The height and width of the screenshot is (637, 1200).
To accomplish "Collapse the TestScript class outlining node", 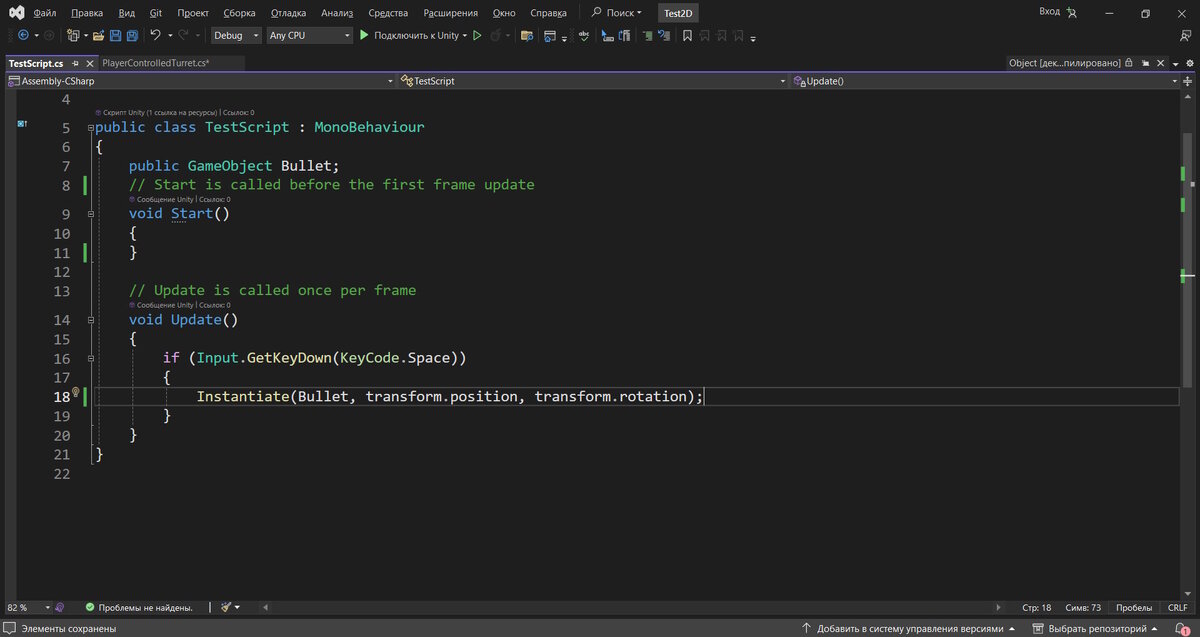I will click(x=91, y=128).
